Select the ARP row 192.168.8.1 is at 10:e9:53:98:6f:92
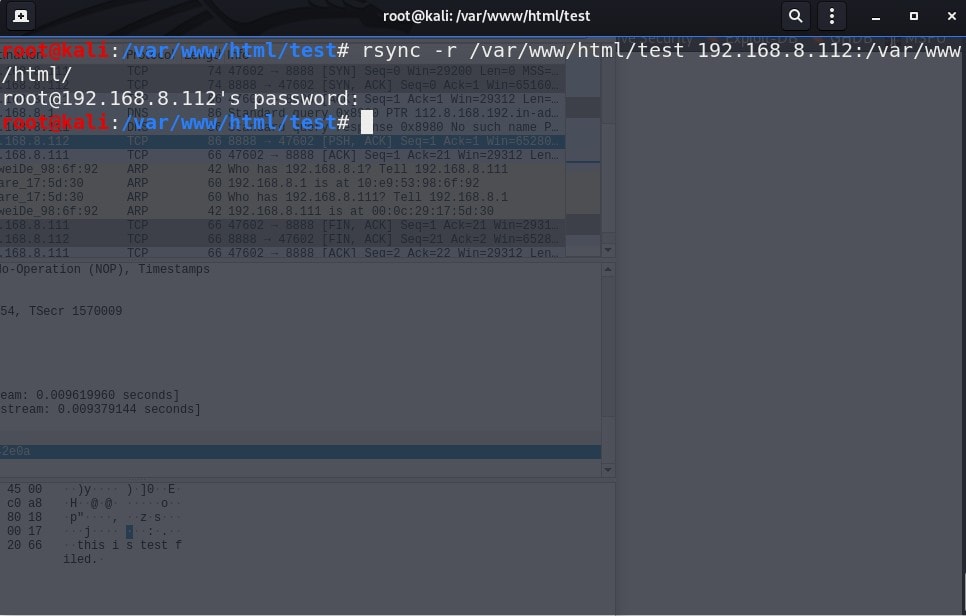The width and height of the screenshot is (966, 616). 283,183
